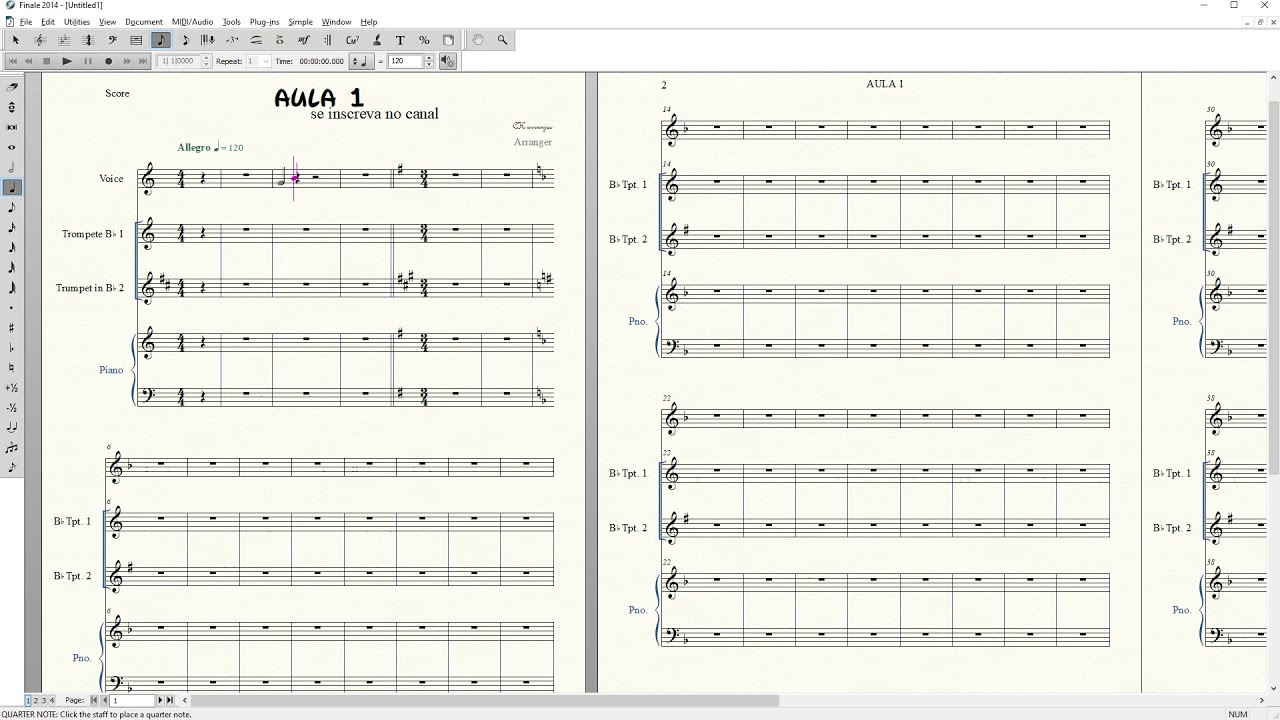Rewind to beginning of score
Image resolution: width=1280 pixels, height=720 pixels.
point(13,61)
